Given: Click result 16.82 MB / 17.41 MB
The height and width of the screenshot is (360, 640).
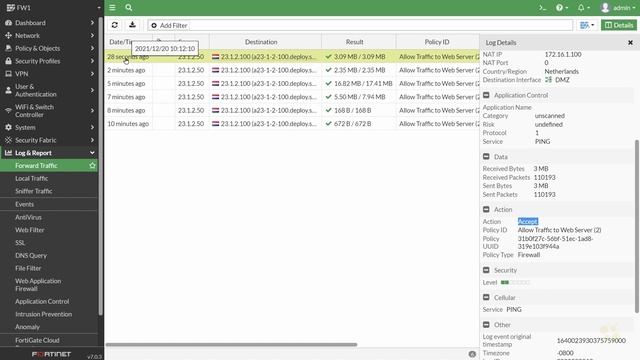Looking at the screenshot, I should [x=363, y=83].
